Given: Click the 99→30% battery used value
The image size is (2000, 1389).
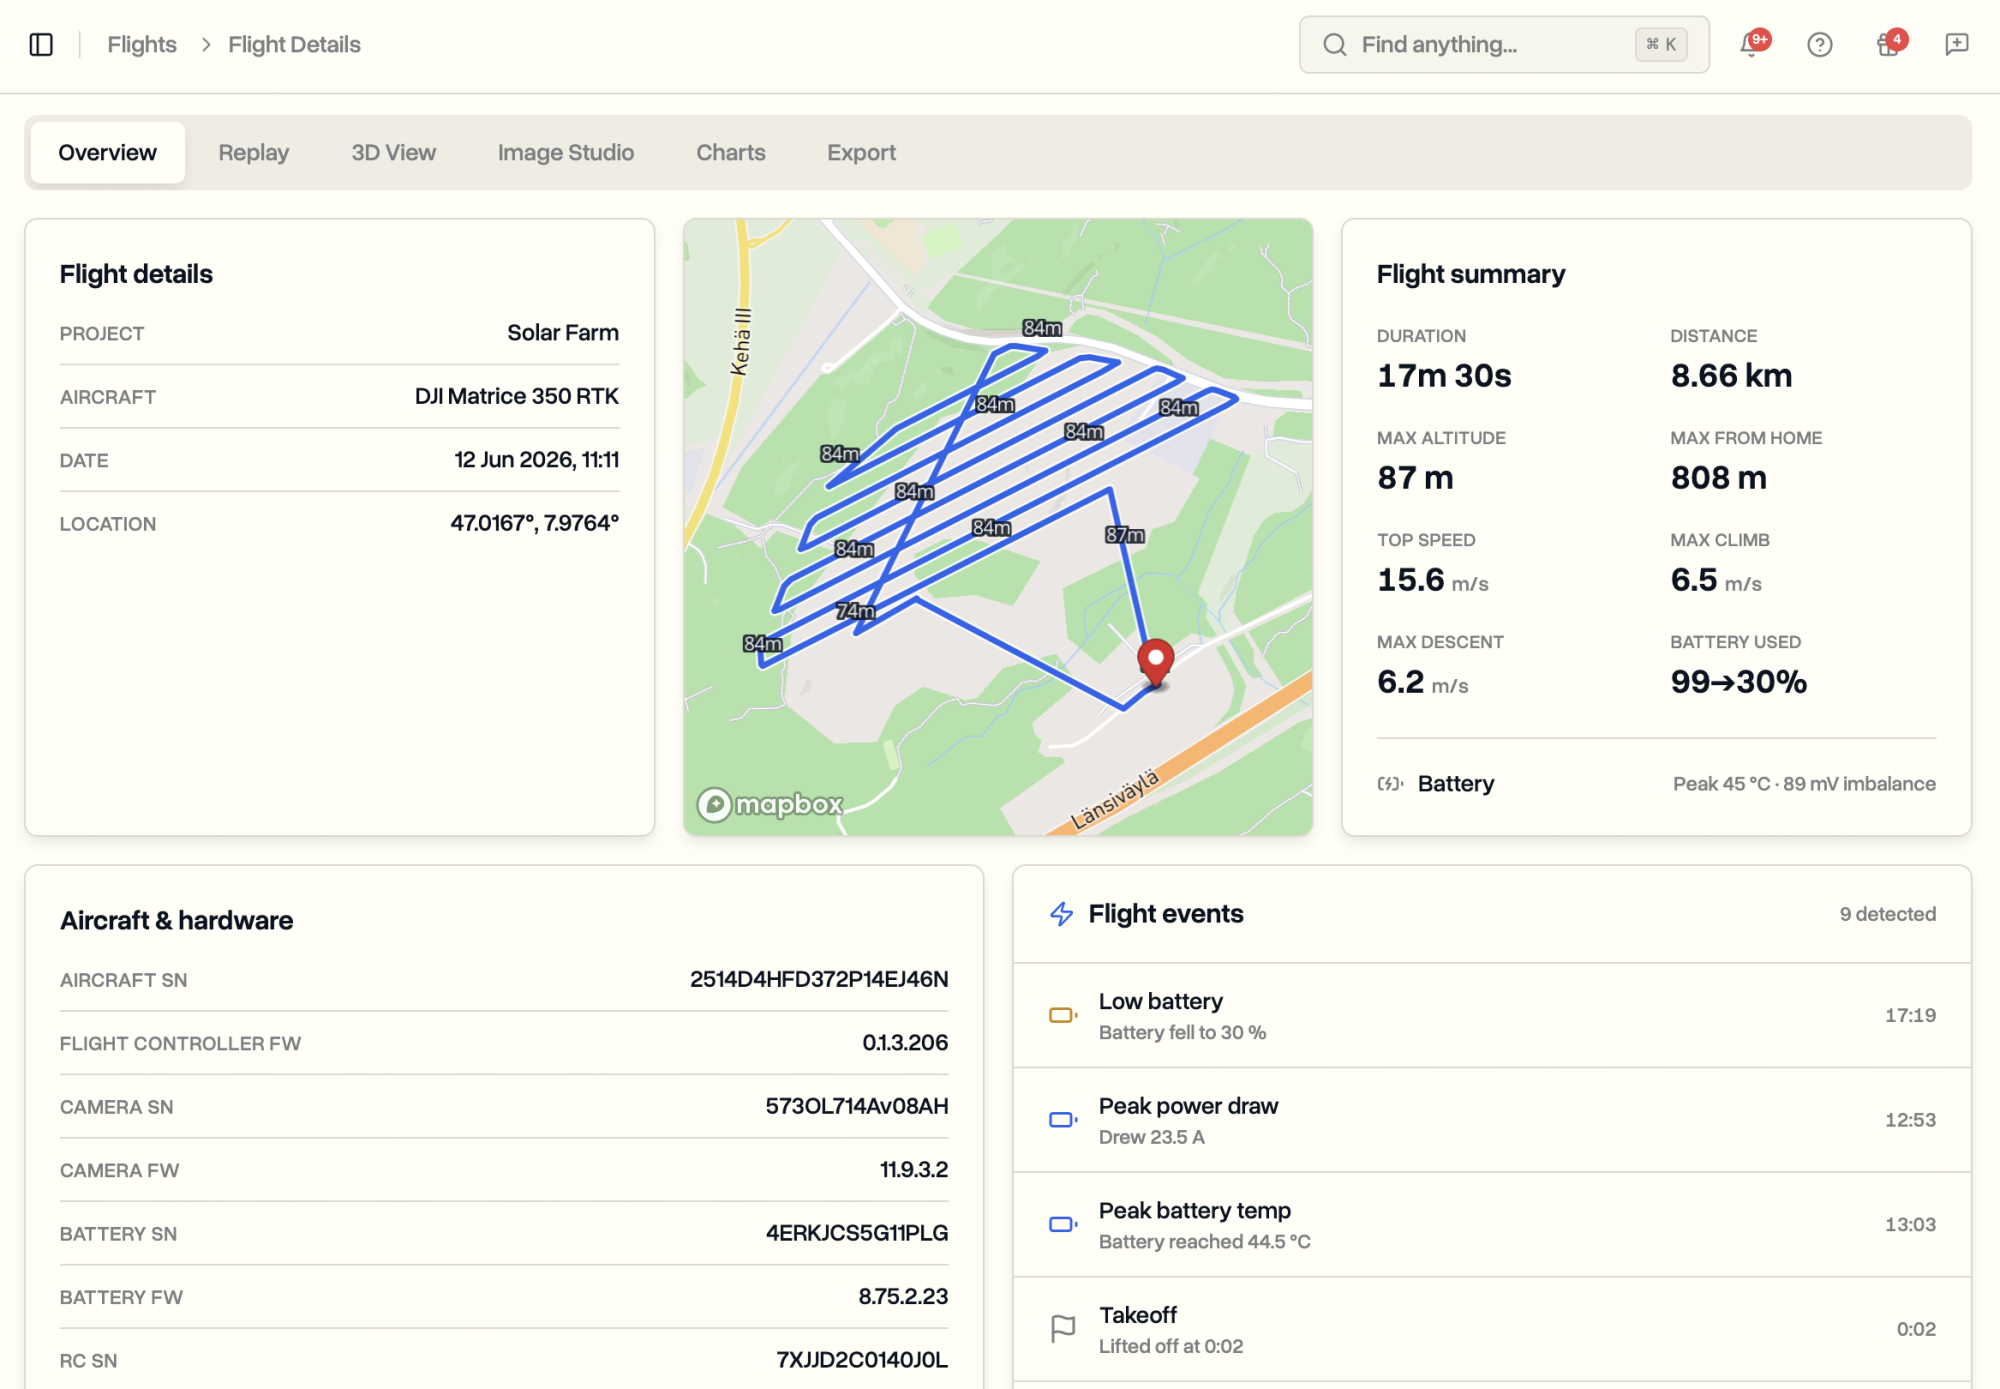Looking at the screenshot, I should tap(1739, 682).
